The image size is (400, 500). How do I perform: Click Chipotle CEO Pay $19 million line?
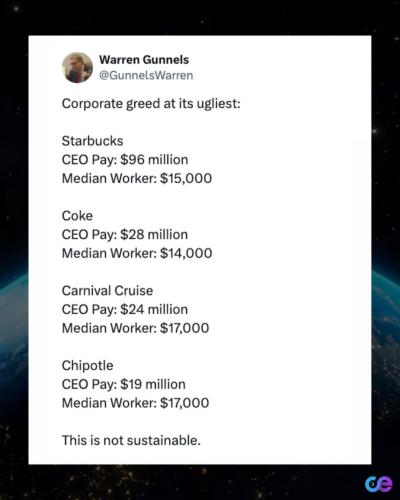pyautogui.click(x=124, y=384)
